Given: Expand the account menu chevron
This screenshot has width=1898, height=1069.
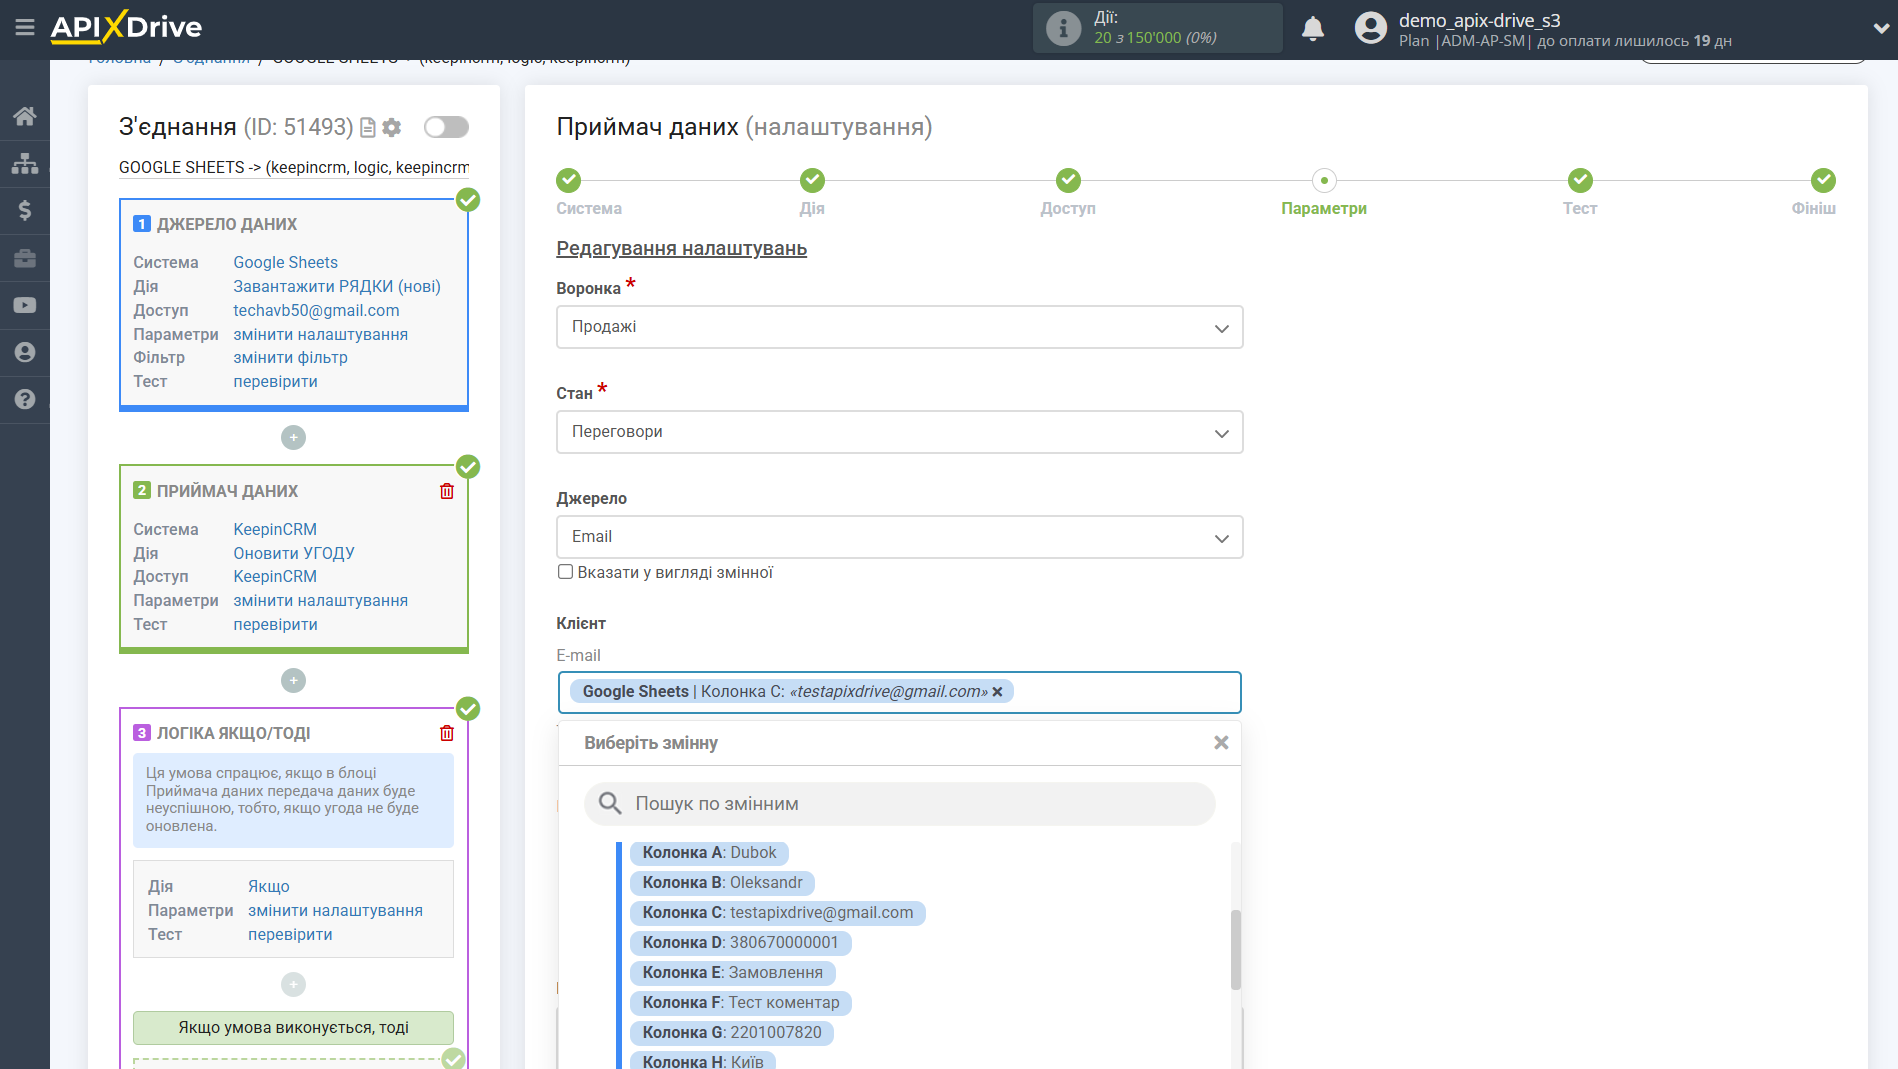Looking at the screenshot, I should [x=1881, y=29].
